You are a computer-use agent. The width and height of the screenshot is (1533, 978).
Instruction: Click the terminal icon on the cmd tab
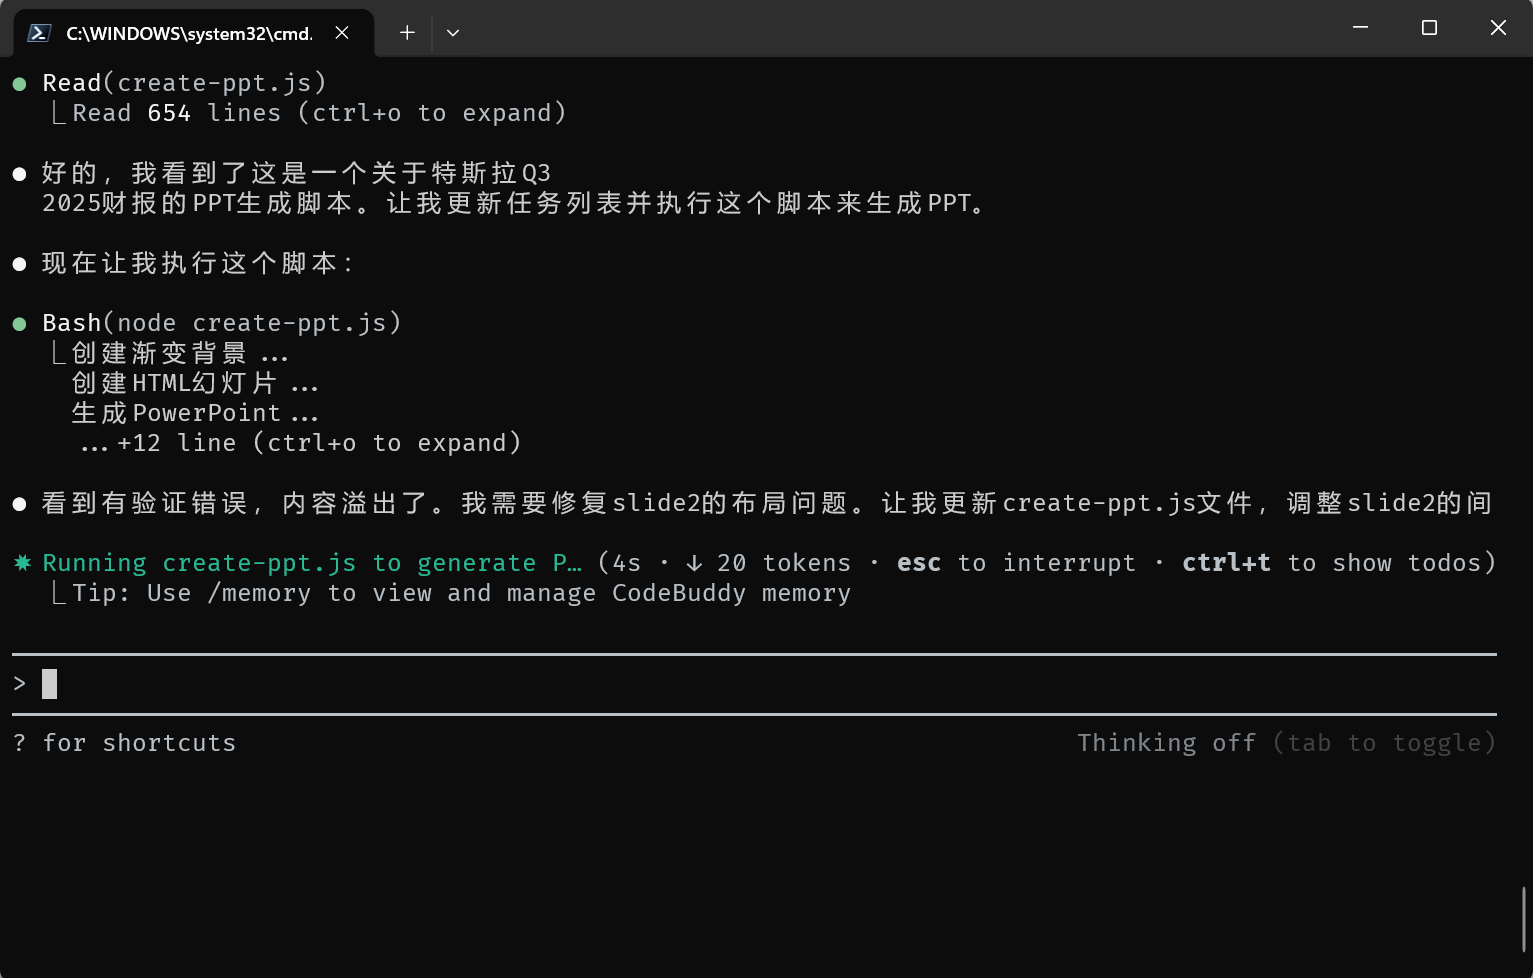pos(40,33)
